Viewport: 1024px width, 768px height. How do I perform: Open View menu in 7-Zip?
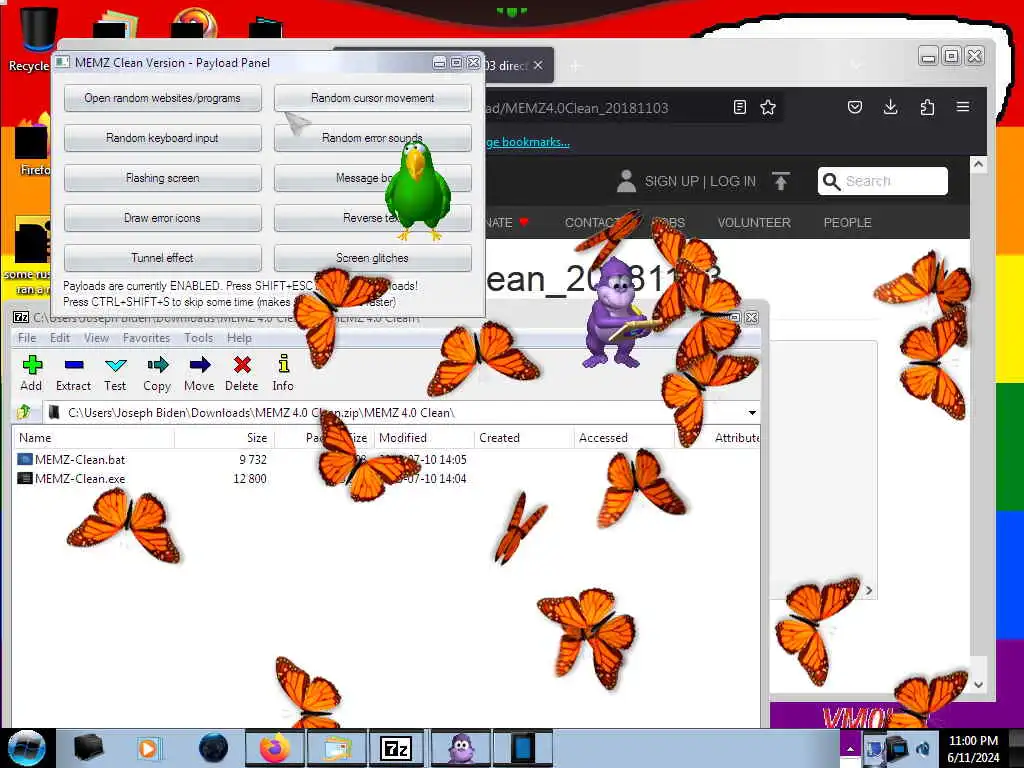click(x=96, y=338)
